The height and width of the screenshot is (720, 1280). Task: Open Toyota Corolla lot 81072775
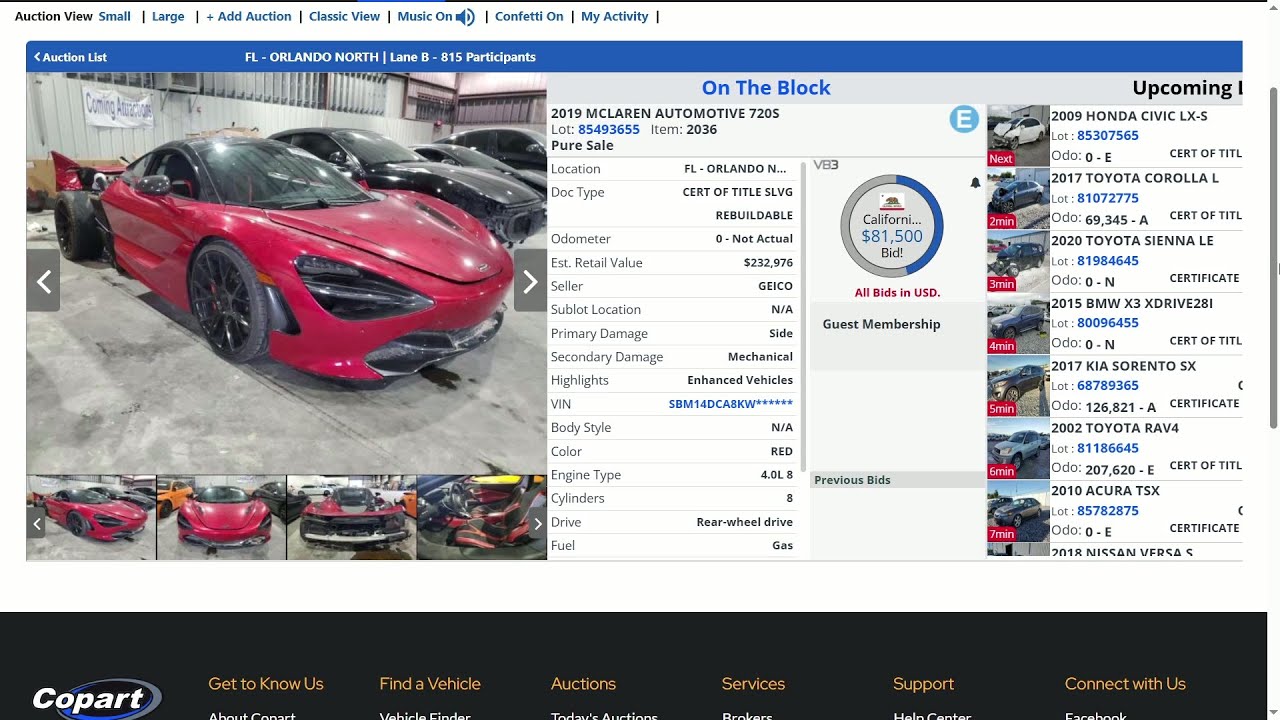1108,198
